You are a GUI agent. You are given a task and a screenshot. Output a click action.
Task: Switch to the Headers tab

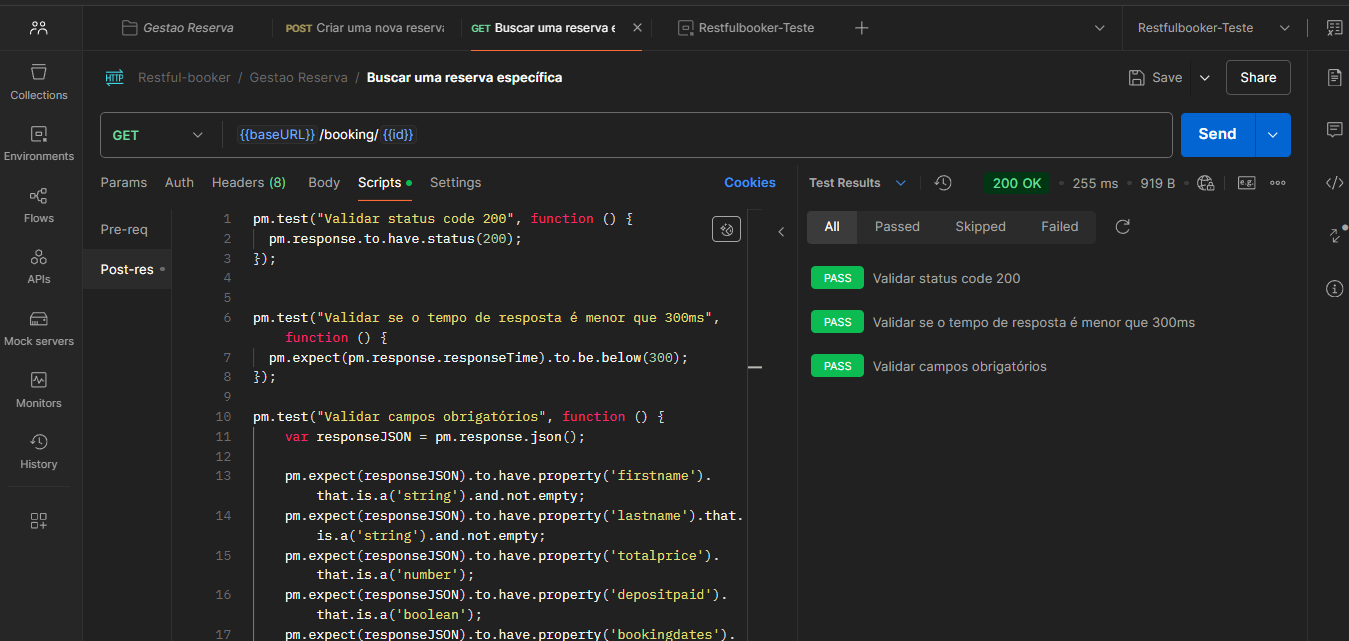coord(248,183)
